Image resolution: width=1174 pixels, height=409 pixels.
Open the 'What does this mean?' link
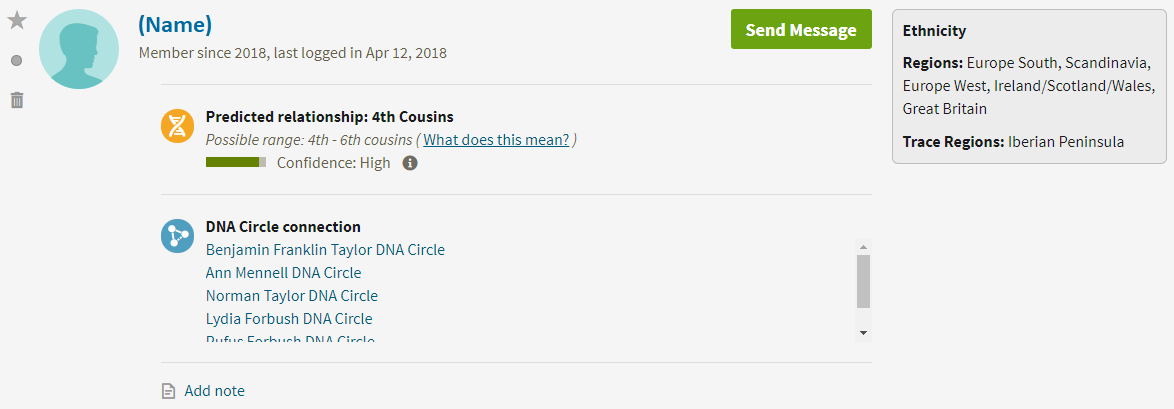click(496, 140)
